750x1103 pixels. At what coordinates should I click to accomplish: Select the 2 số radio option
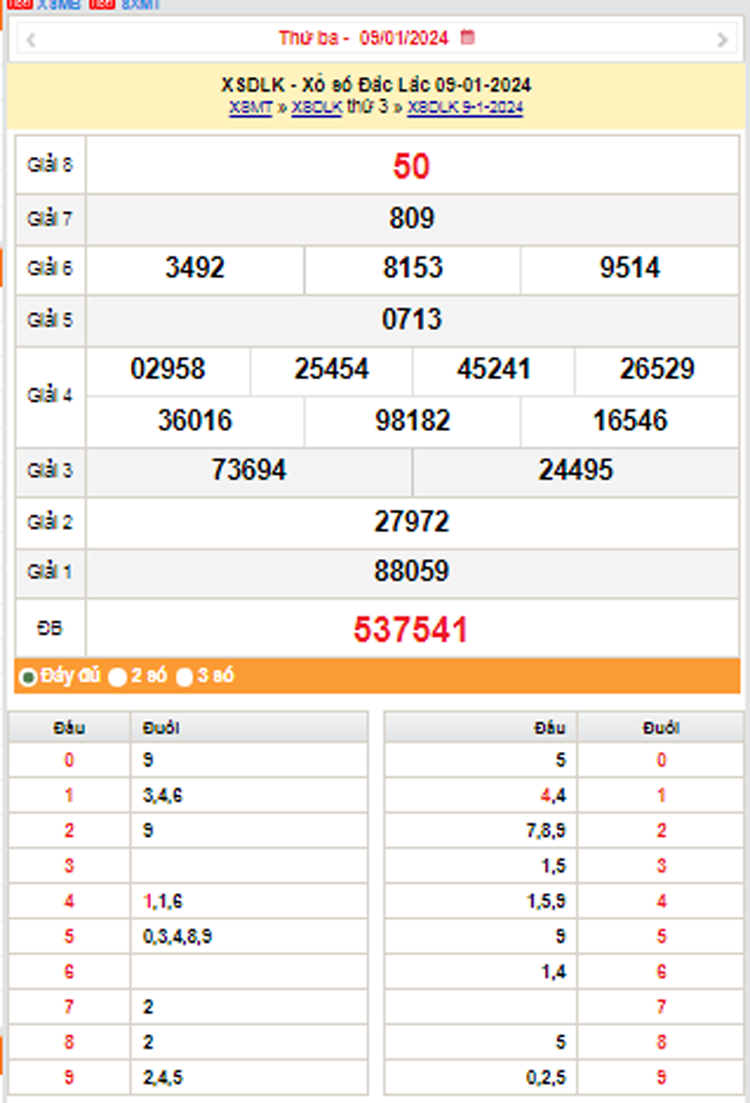click(x=117, y=677)
